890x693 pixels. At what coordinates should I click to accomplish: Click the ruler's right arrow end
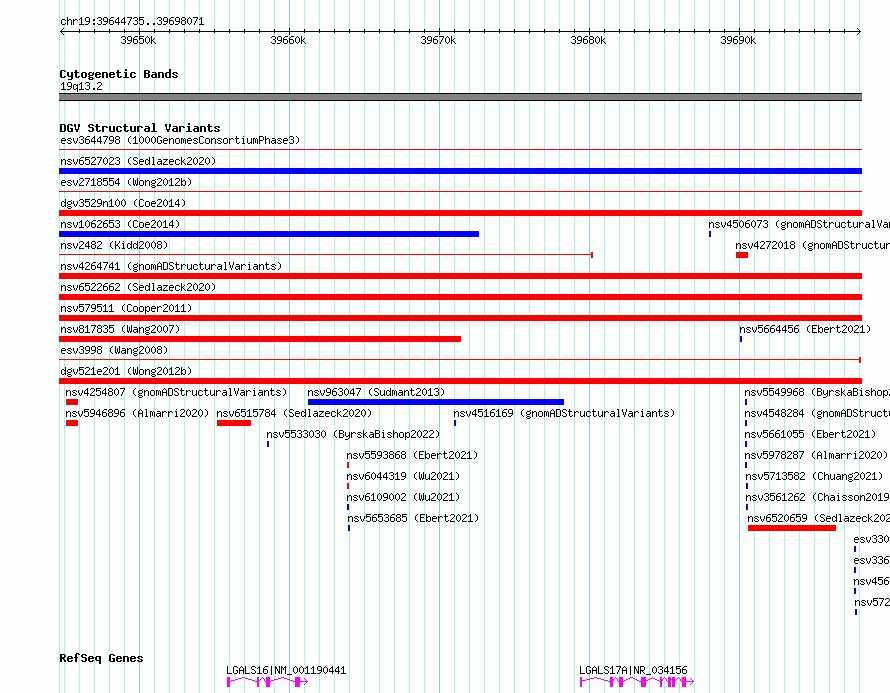coord(859,31)
